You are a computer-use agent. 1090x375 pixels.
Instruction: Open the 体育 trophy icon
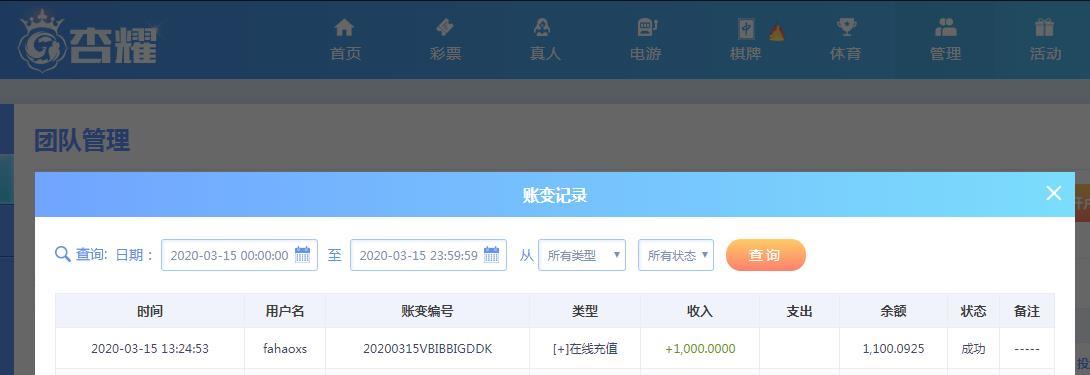846,28
